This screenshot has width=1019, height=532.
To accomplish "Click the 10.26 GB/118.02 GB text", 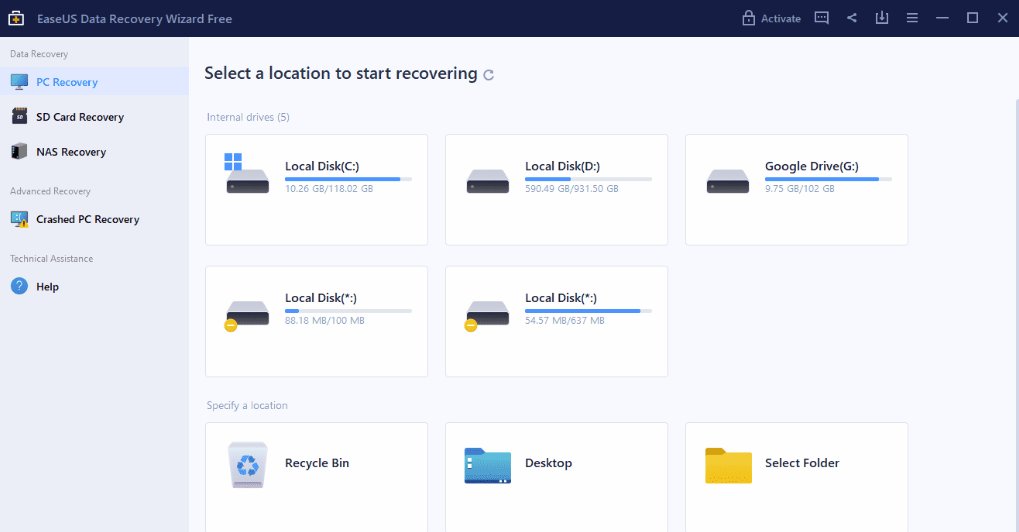I will click(329, 188).
